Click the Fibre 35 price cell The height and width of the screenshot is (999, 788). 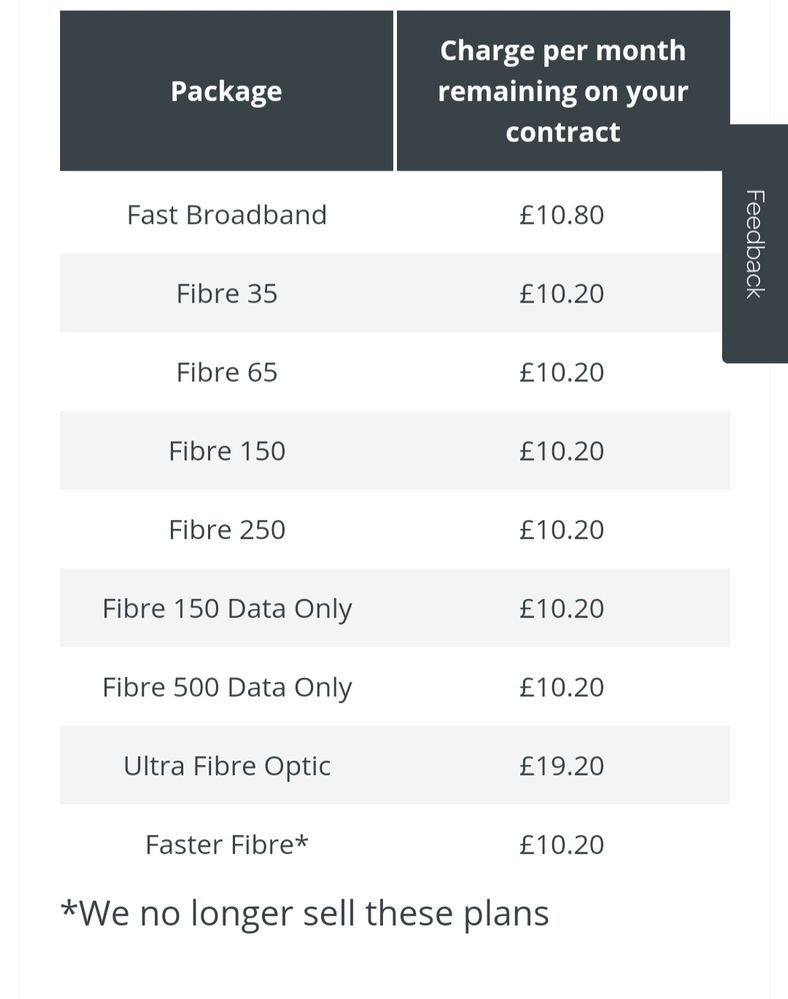coord(561,294)
